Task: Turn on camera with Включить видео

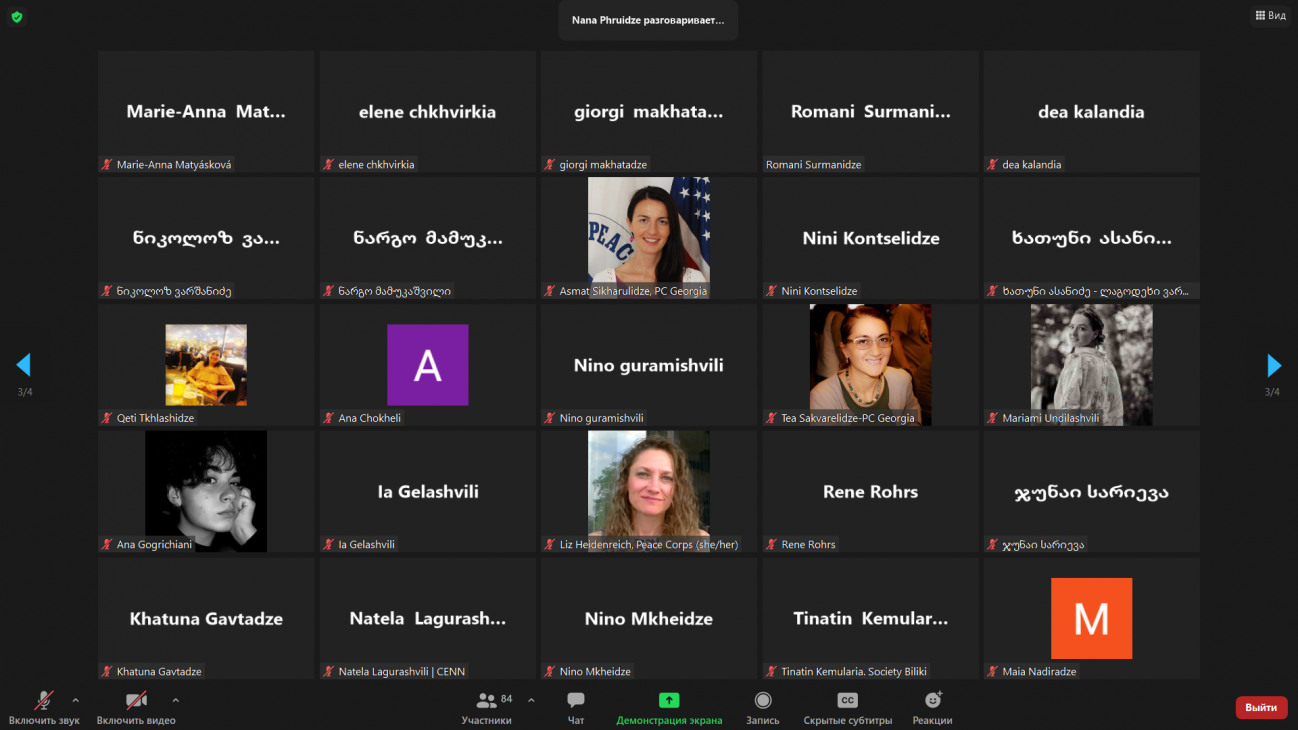Action: point(136,701)
